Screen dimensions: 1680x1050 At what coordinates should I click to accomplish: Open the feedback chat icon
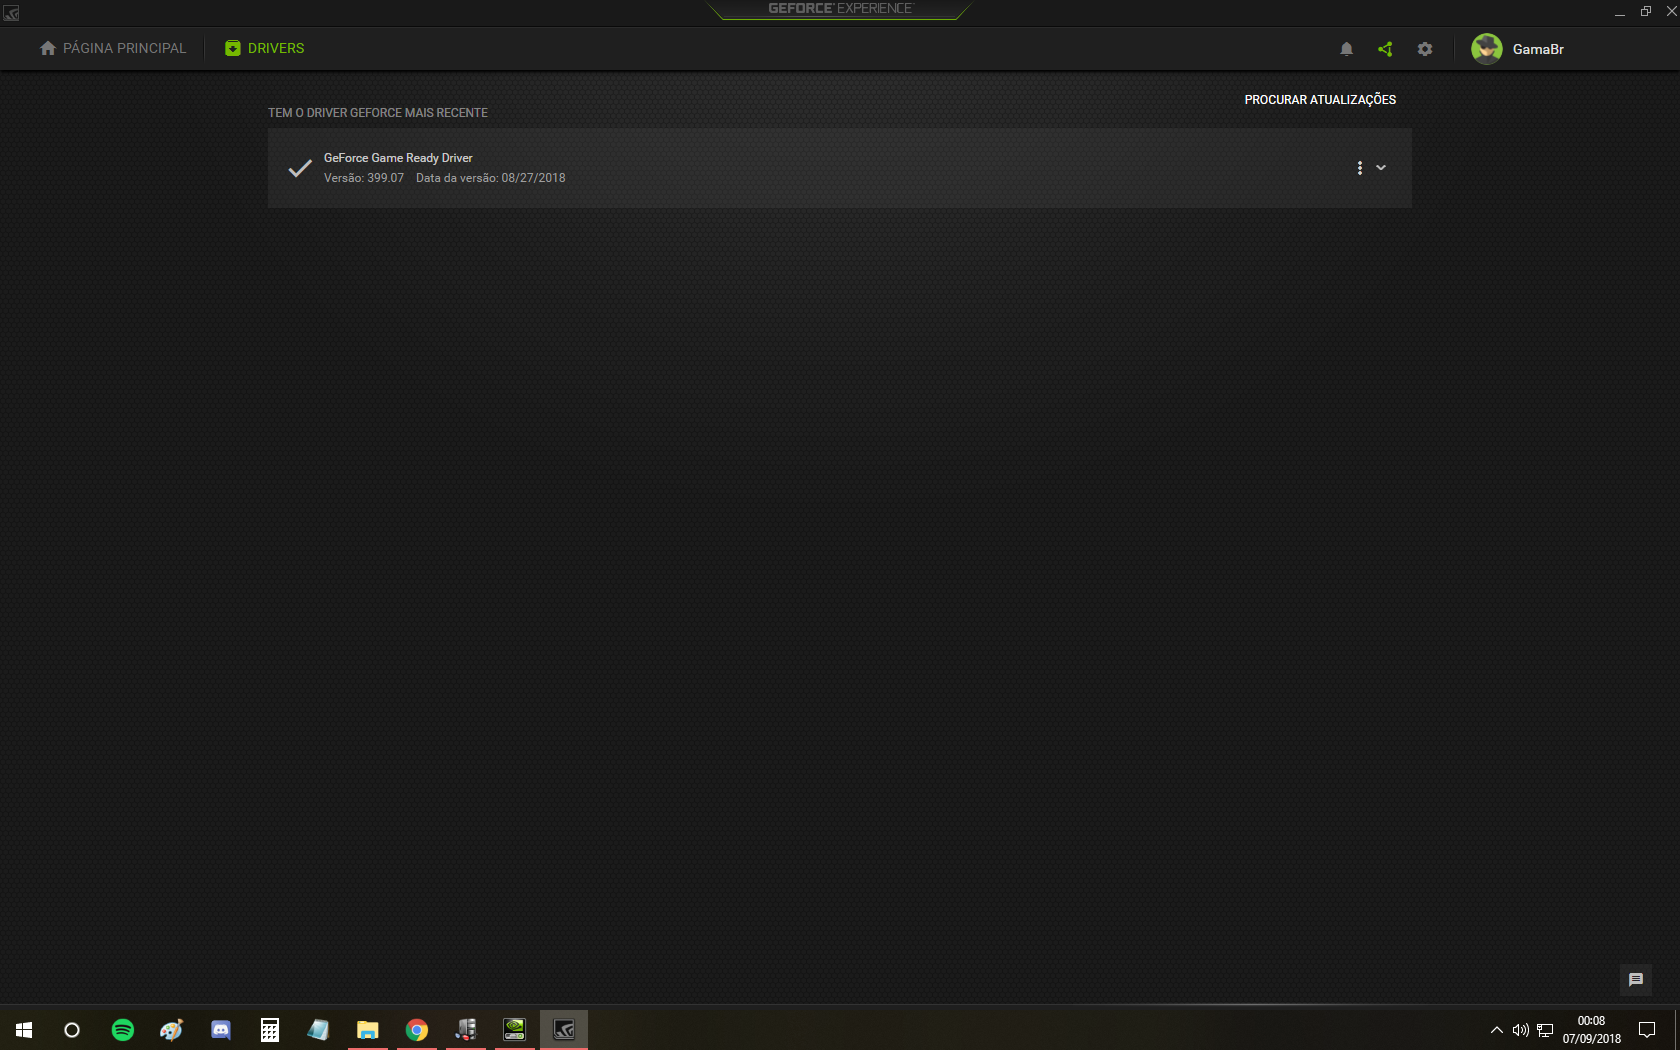(1636, 980)
